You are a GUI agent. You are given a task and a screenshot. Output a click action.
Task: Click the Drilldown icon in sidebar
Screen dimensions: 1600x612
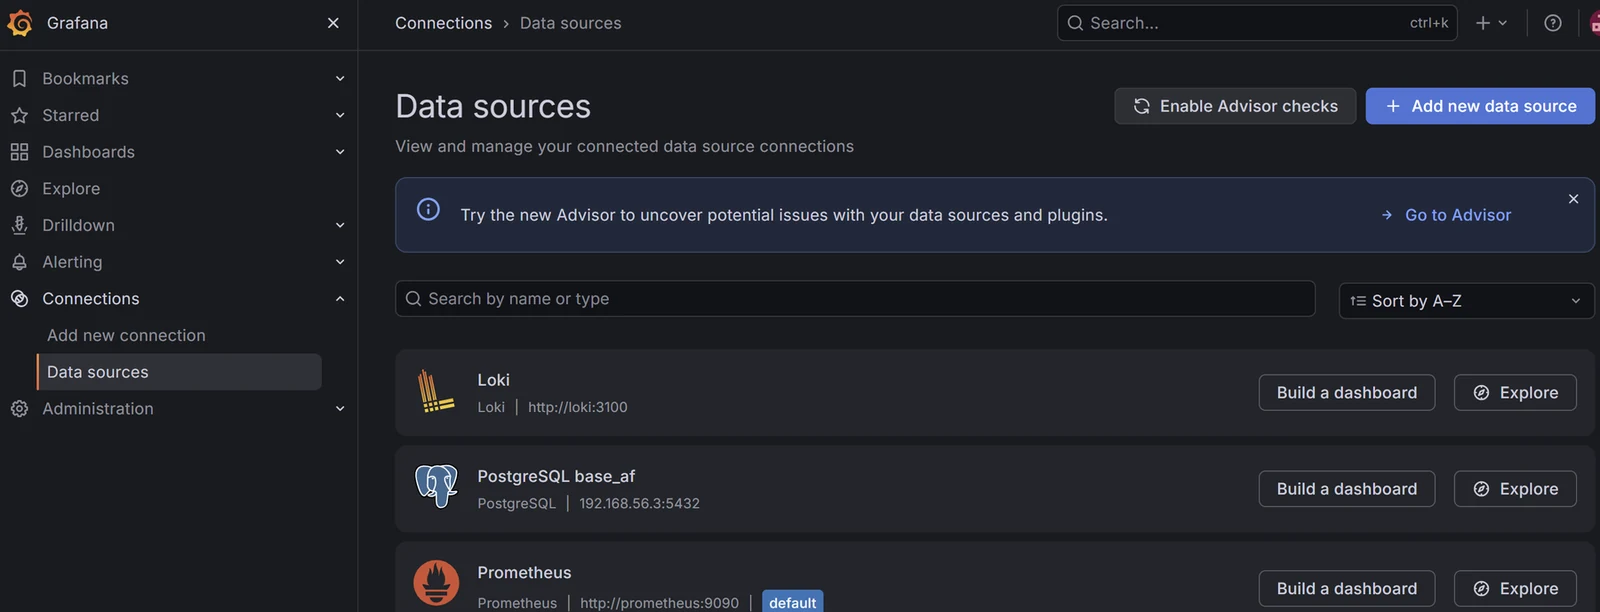19,225
